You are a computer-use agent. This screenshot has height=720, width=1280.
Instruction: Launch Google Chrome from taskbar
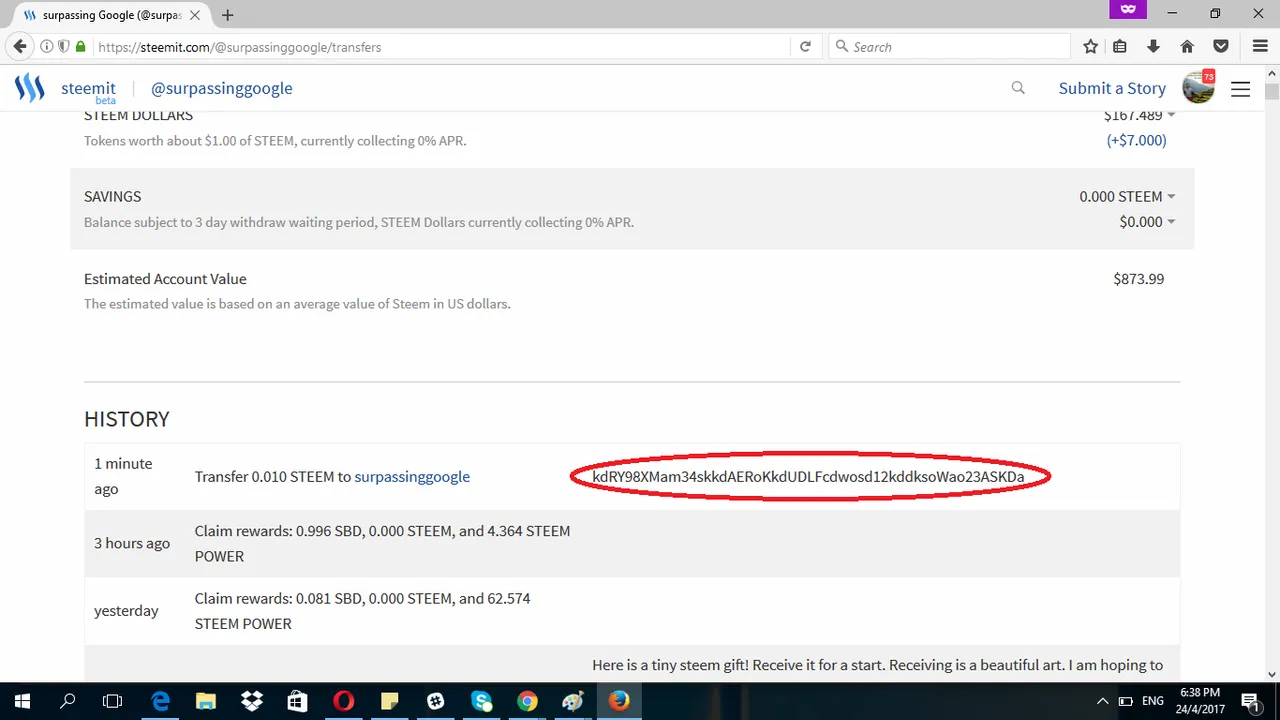coord(527,701)
